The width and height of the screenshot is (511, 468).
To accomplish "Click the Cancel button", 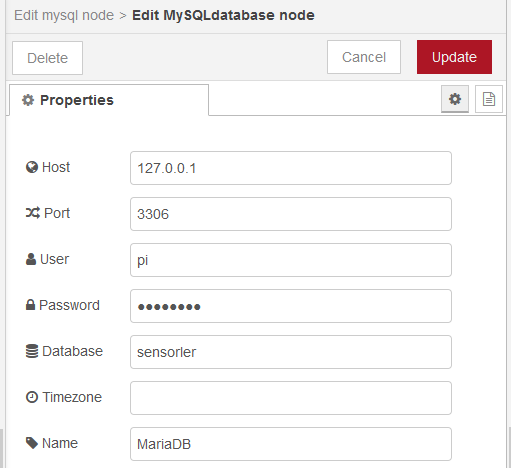I will tap(364, 57).
